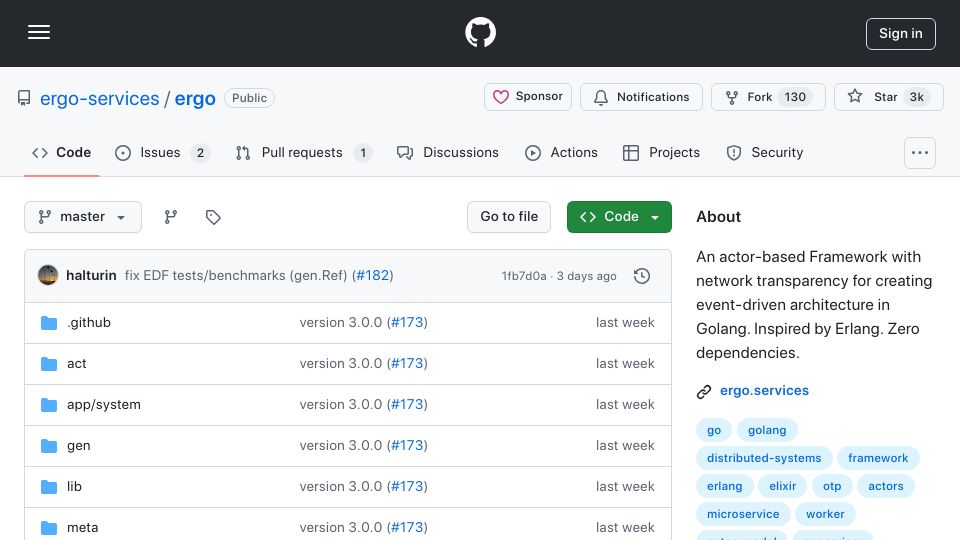The height and width of the screenshot is (540, 960).
Task: Click the Sign in button
Action: pyautogui.click(x=900, y=34)
